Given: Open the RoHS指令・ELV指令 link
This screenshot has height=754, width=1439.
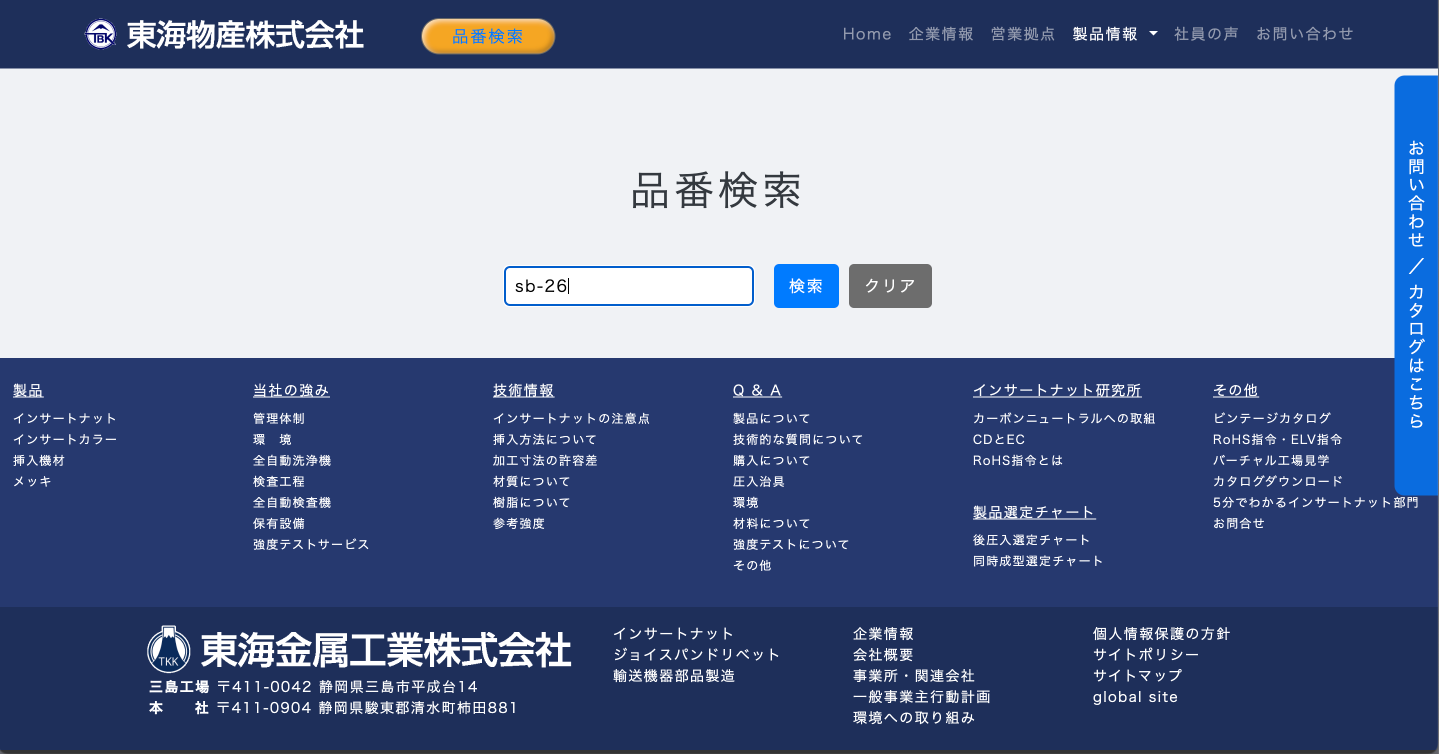Looking at the screenshot, I should tap(1278, 440).
